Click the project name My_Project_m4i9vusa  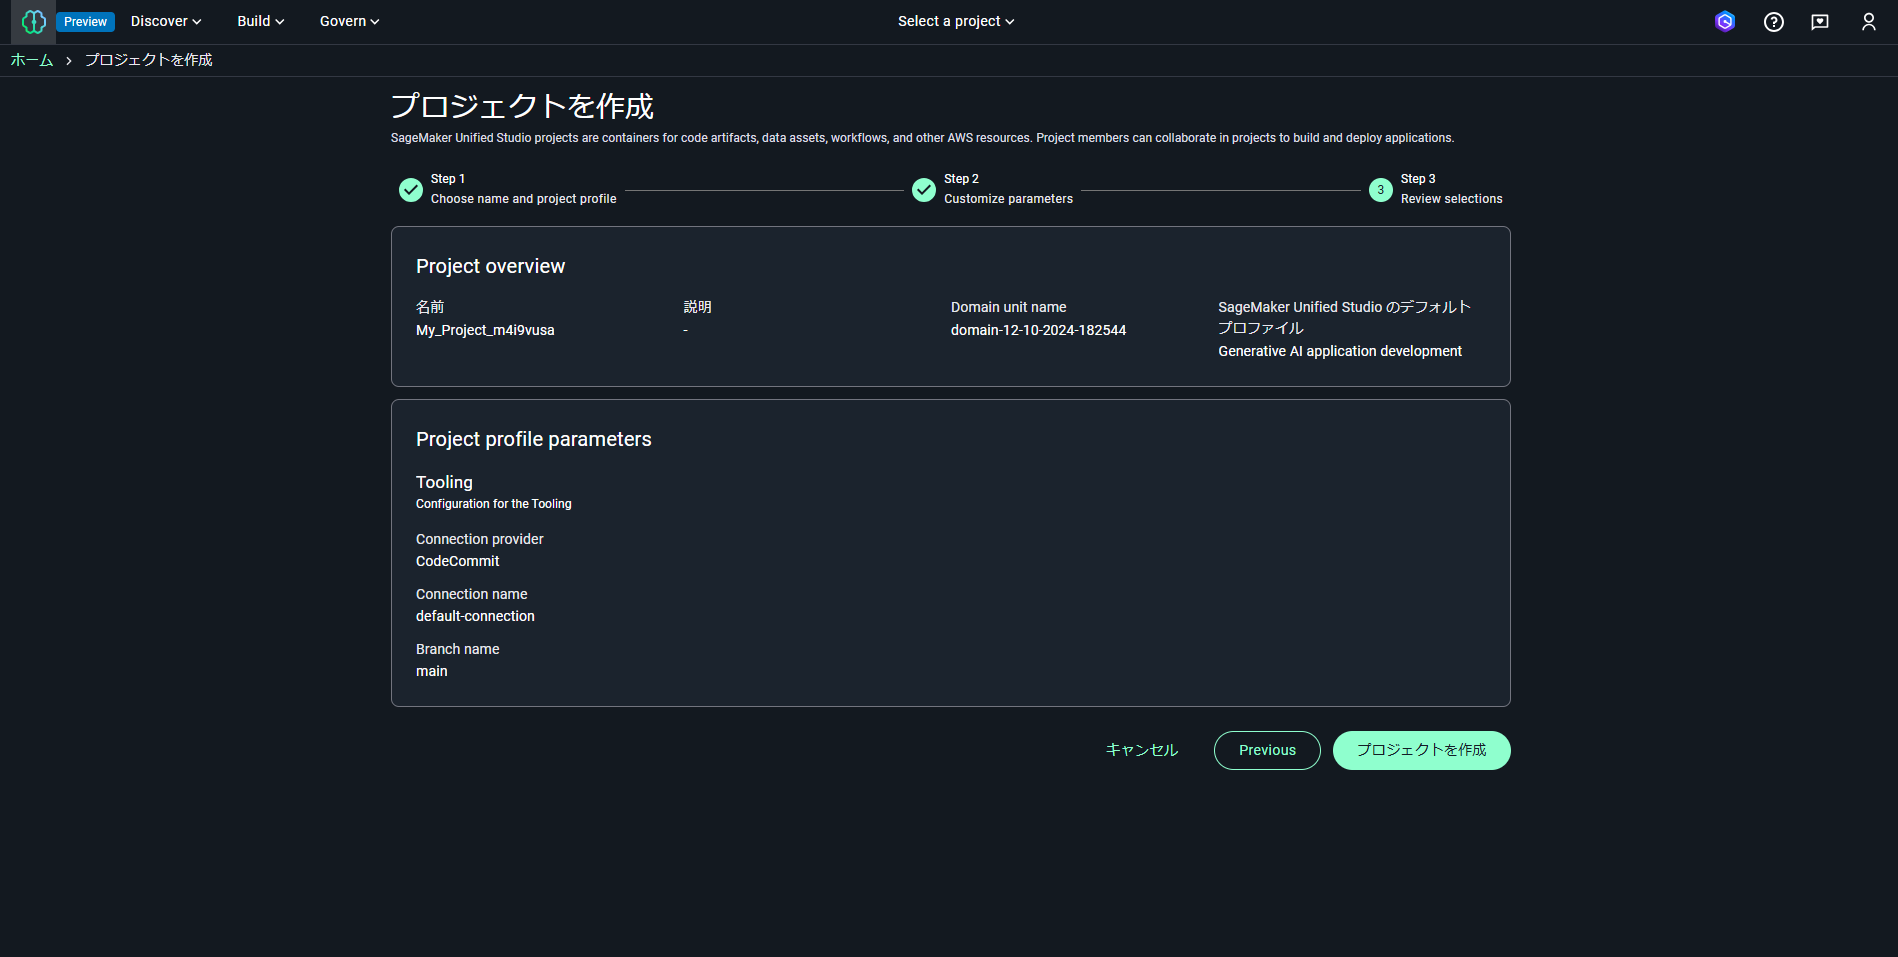point(485,330)
